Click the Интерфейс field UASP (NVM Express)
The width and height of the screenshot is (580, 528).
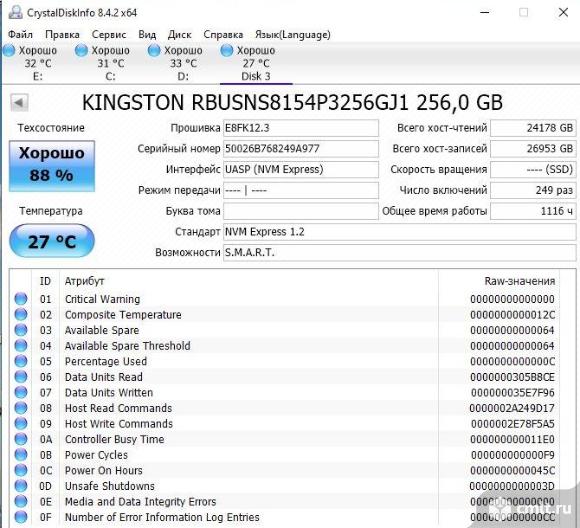[x=301, y=169]
